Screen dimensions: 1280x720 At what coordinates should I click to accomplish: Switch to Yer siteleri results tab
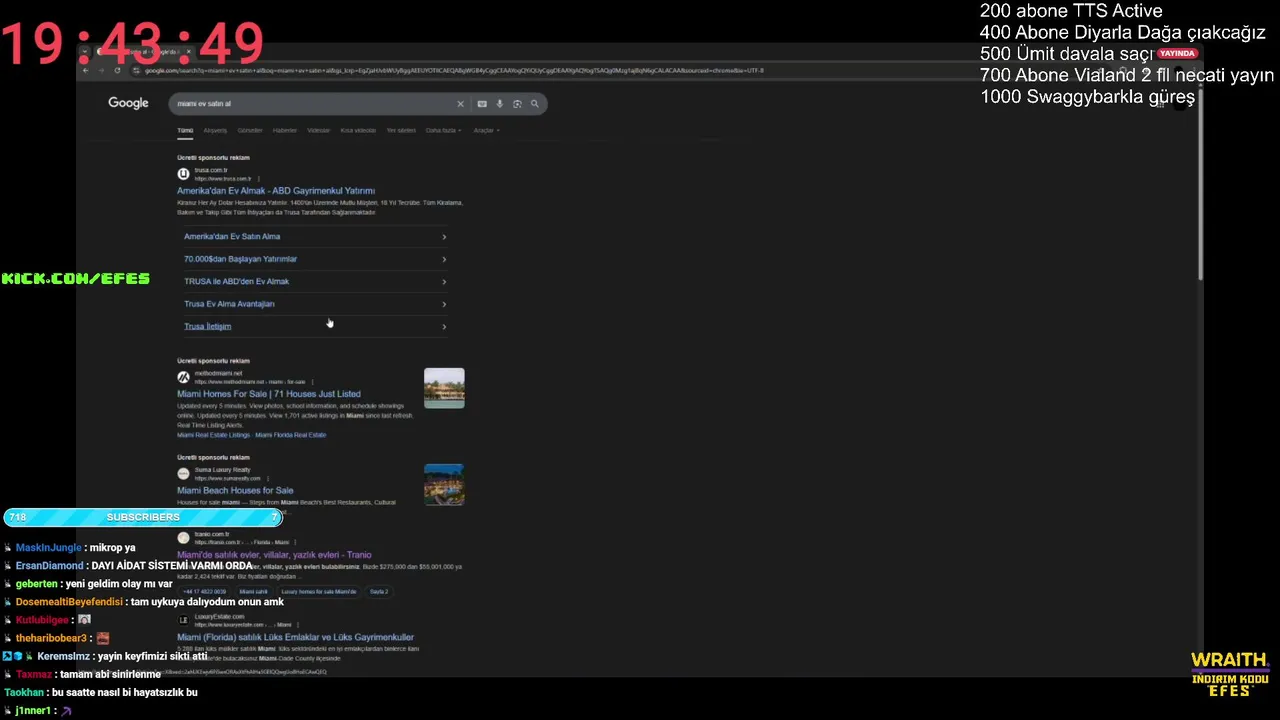(x=401, y=130)
